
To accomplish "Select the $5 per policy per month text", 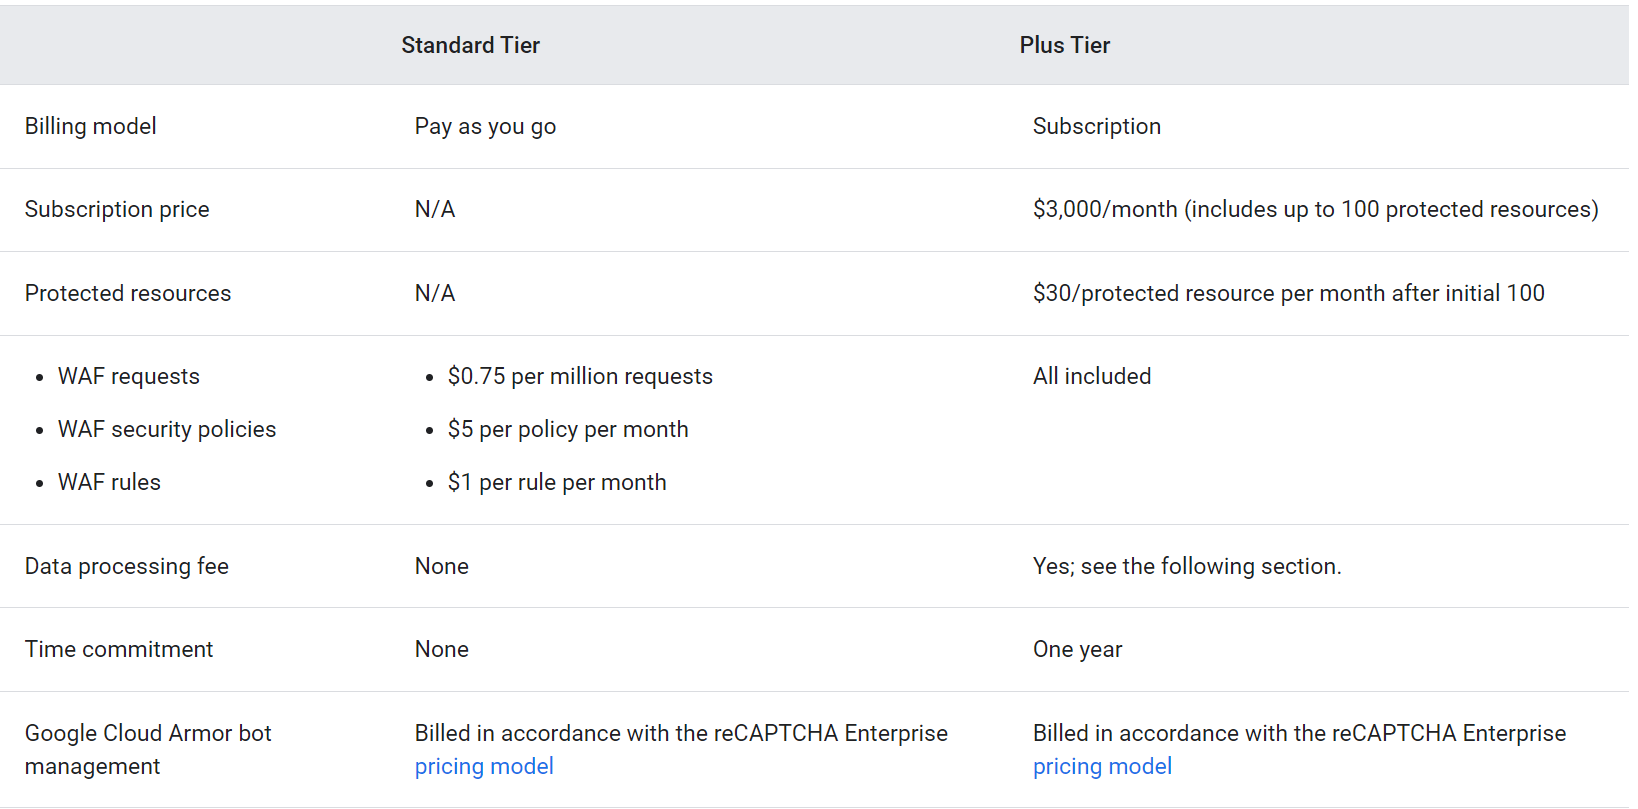I will click(568, 430).
